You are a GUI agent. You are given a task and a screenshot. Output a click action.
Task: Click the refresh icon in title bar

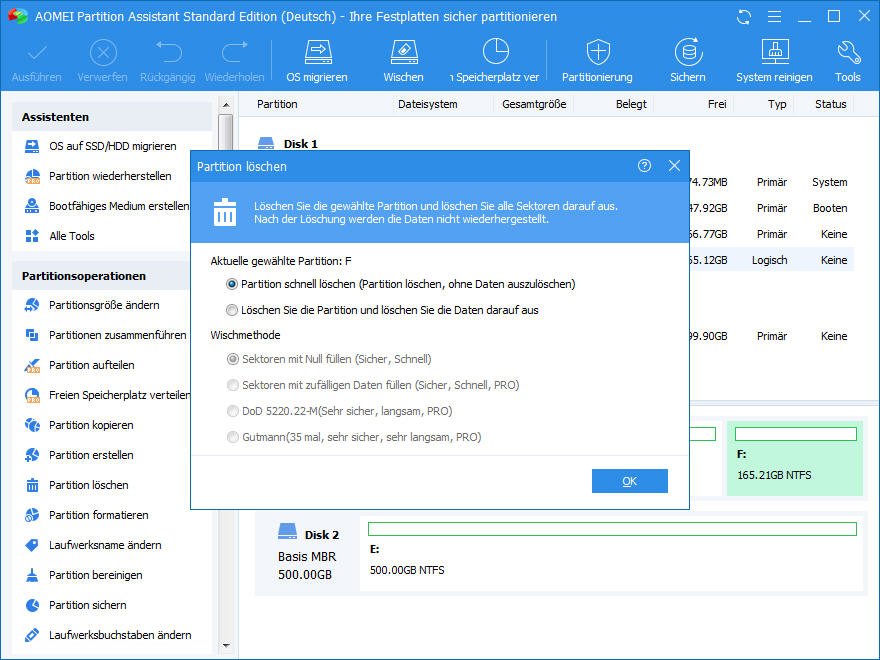(x=744, y=17)
